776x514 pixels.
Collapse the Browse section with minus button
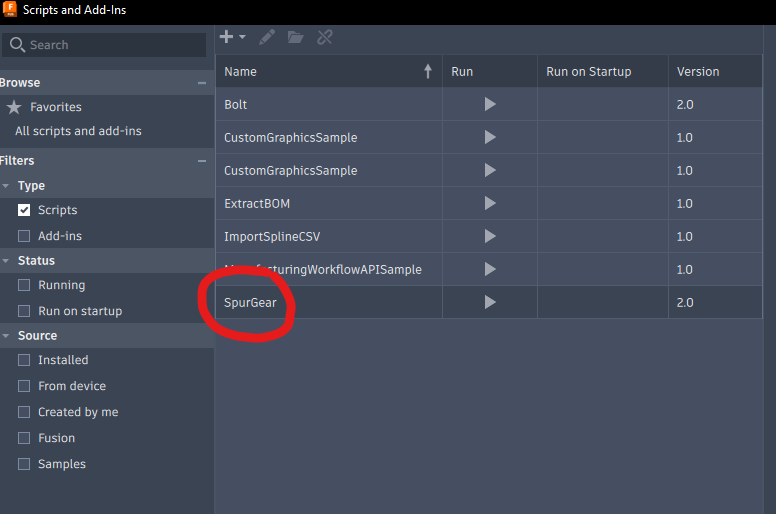[x=202, y=83]
